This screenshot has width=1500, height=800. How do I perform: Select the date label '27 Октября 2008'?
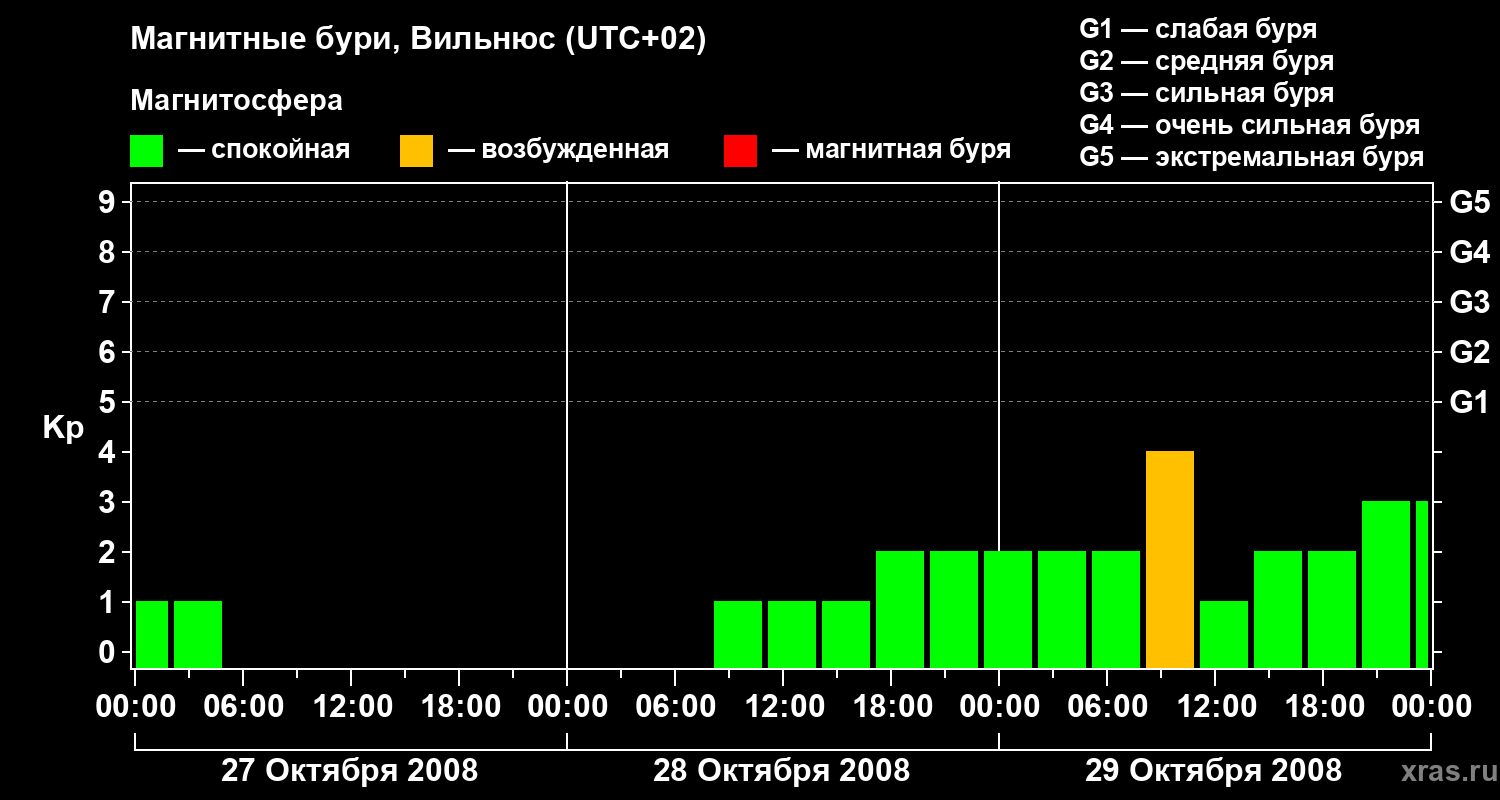tap(349, 771)
